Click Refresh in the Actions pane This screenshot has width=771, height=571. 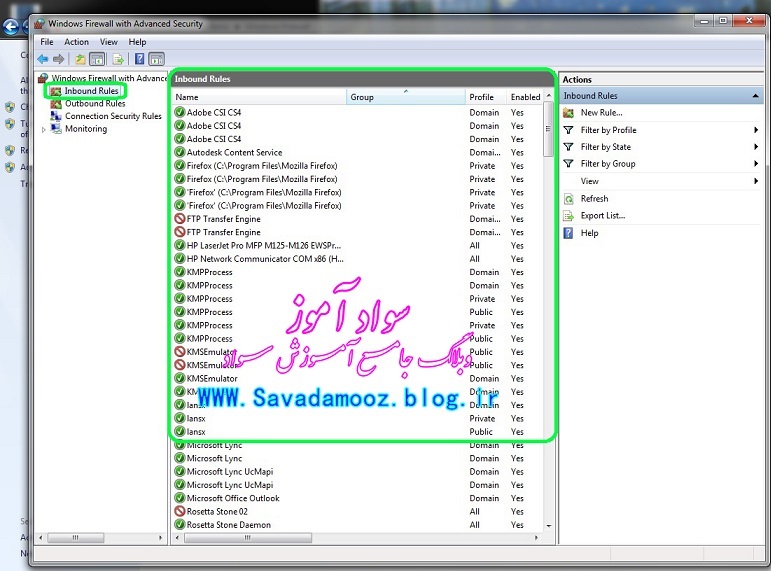[x=594, y=199]
